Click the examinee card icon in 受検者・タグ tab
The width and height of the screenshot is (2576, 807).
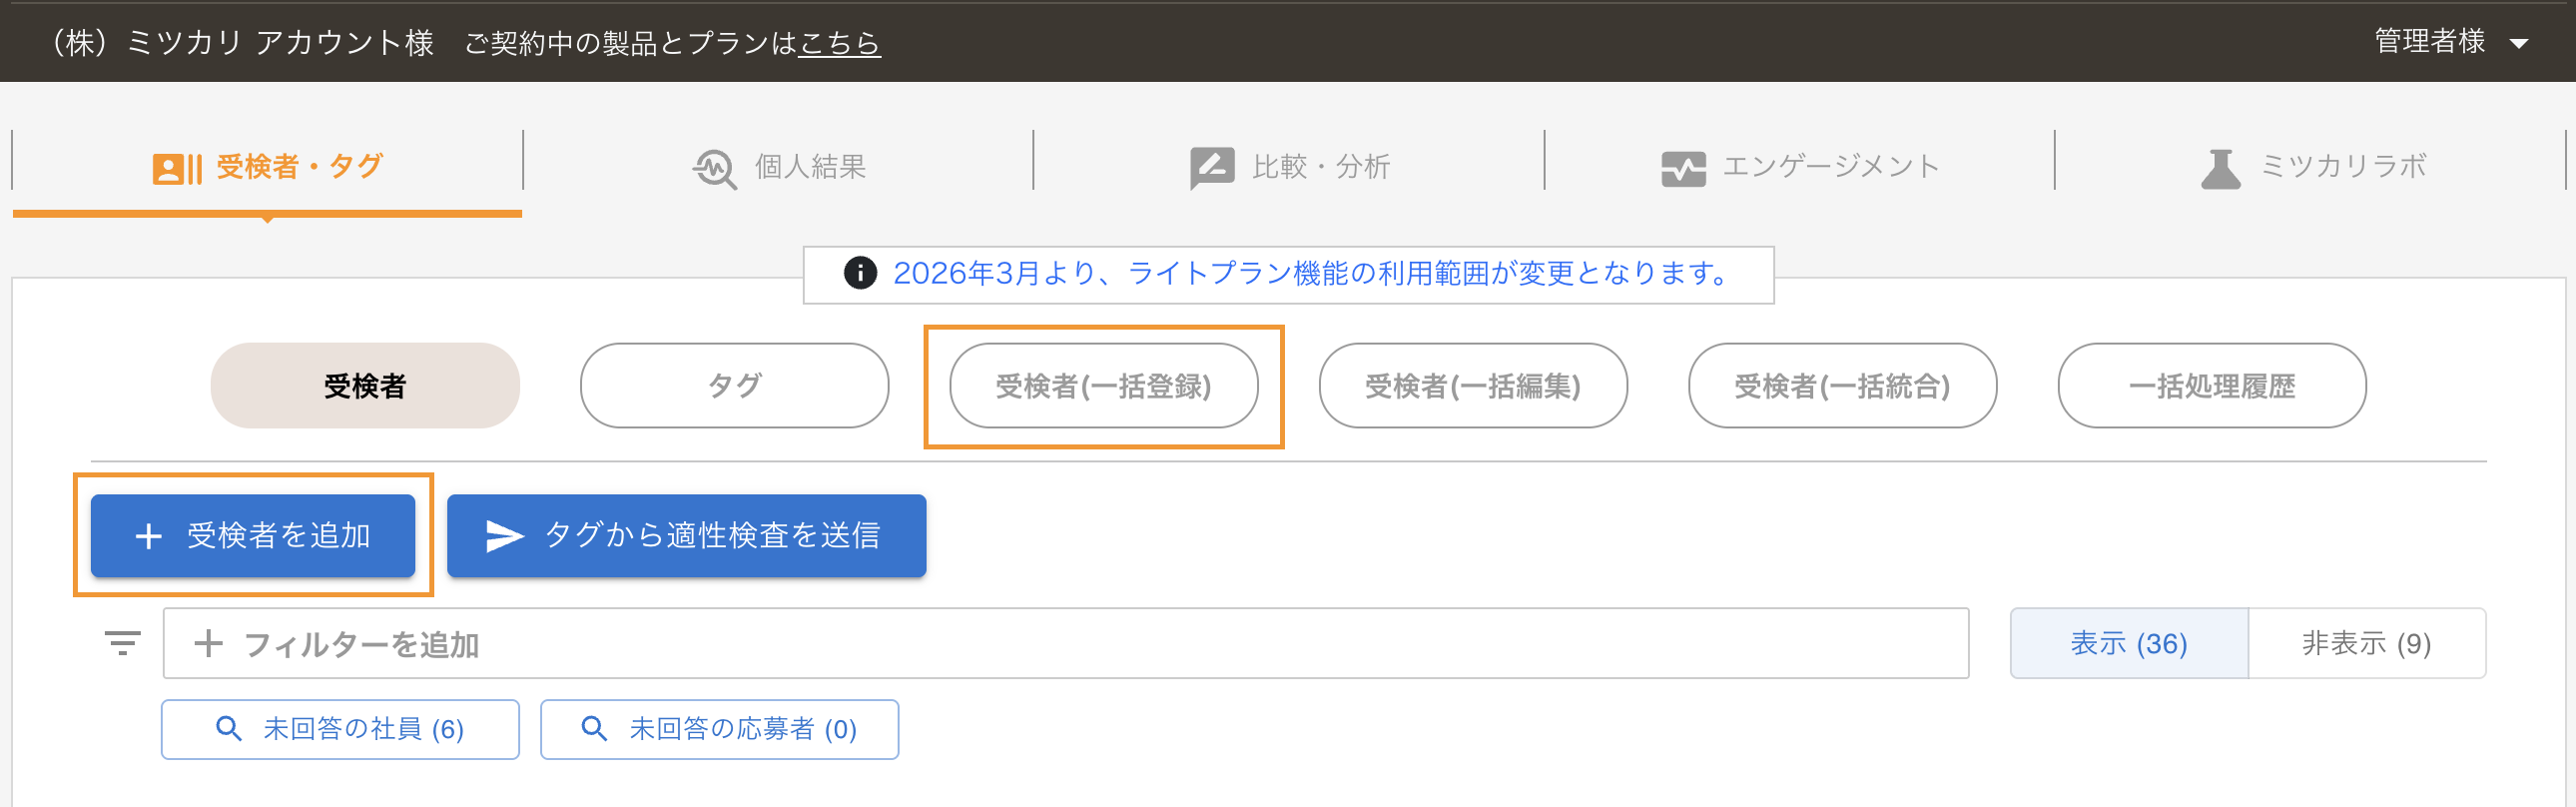[177, 168]
